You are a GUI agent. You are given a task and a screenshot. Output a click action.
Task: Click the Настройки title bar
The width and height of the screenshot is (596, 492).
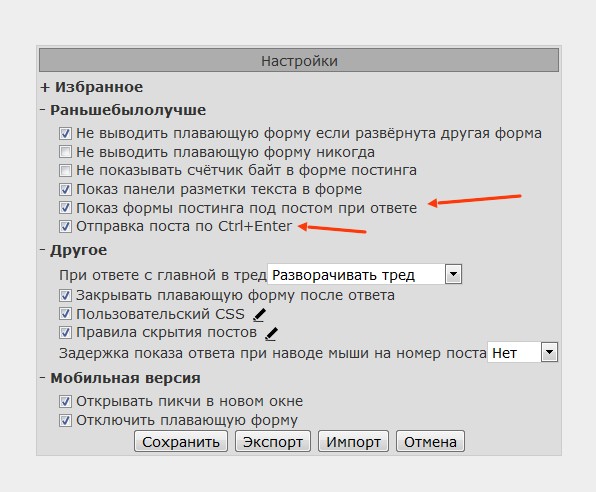tap(299, 60)
